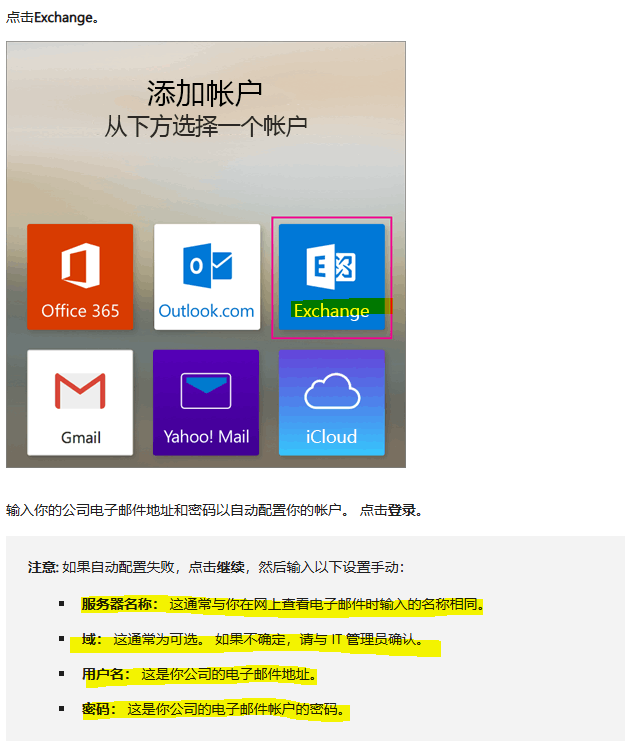Click the Yahoo Mail envelope icon
637x744 pixels.
coord(206,391)
